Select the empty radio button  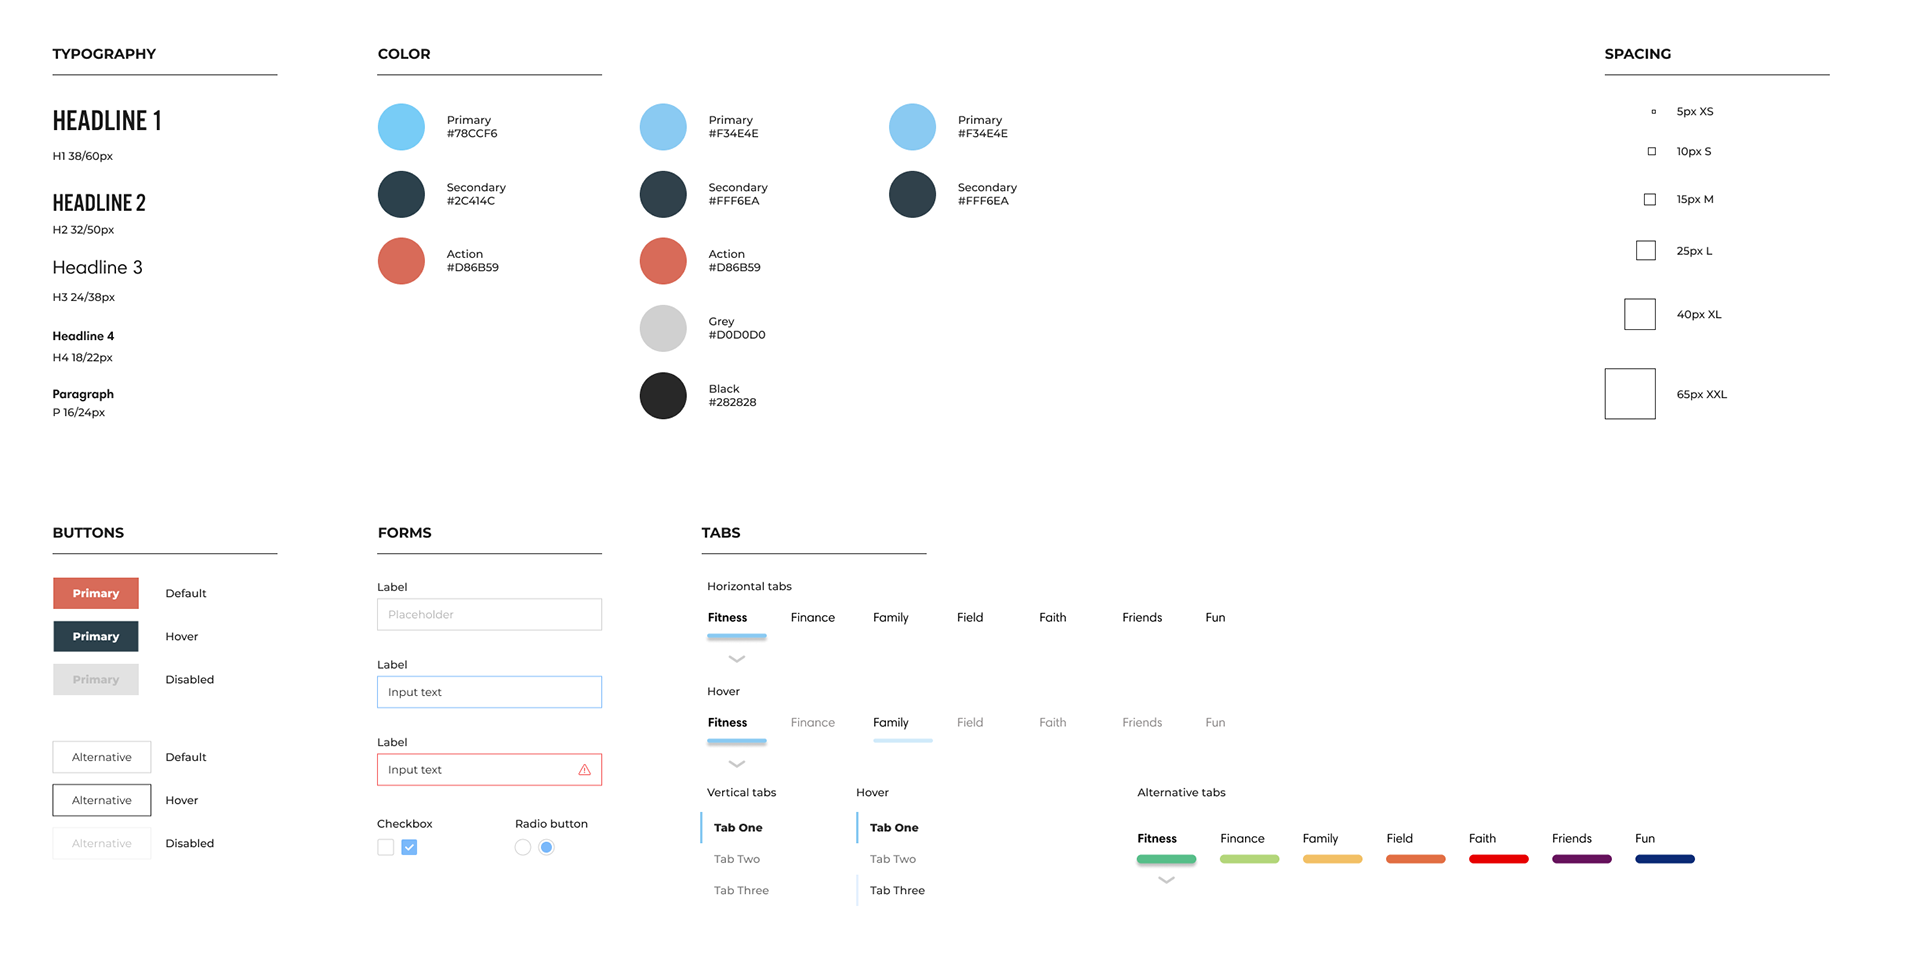pos(523,847)
